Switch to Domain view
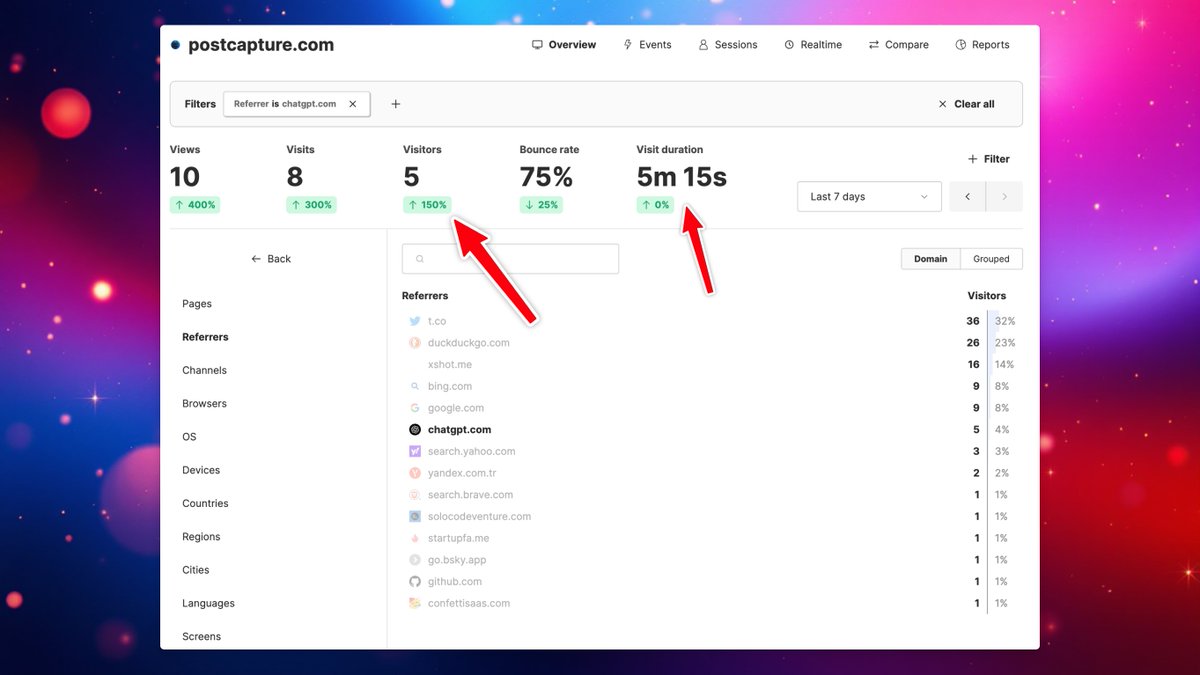Screen dimensions: 1200x675 [x=930, y=259]
